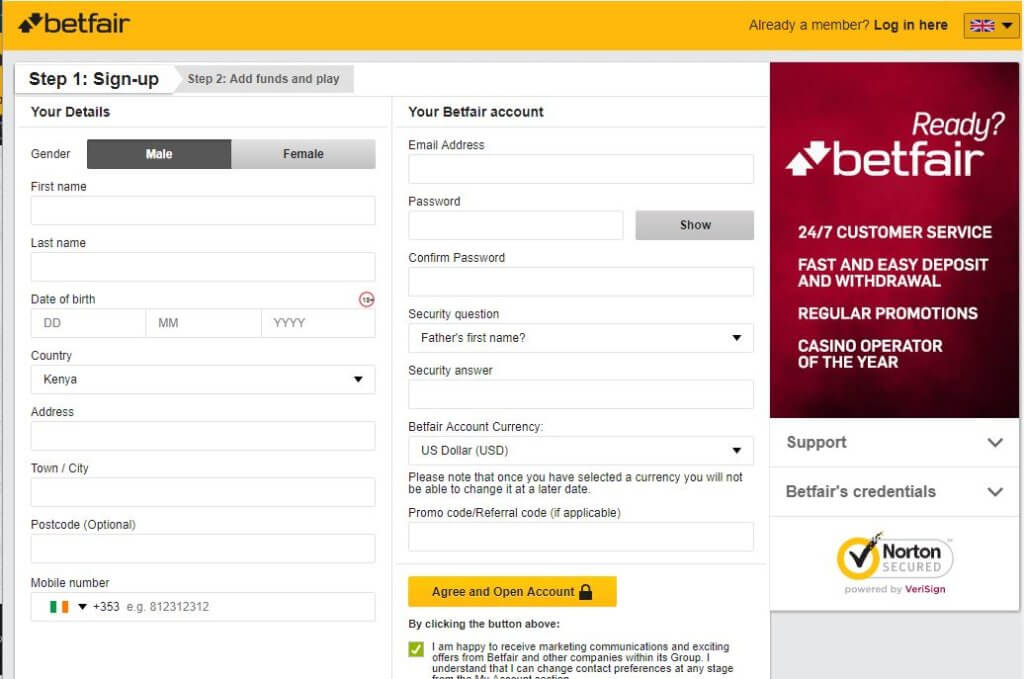Screen dimensions: 1024x679
Task: Click 'Your Betfair account' section heading
Action: coord(476,112)
